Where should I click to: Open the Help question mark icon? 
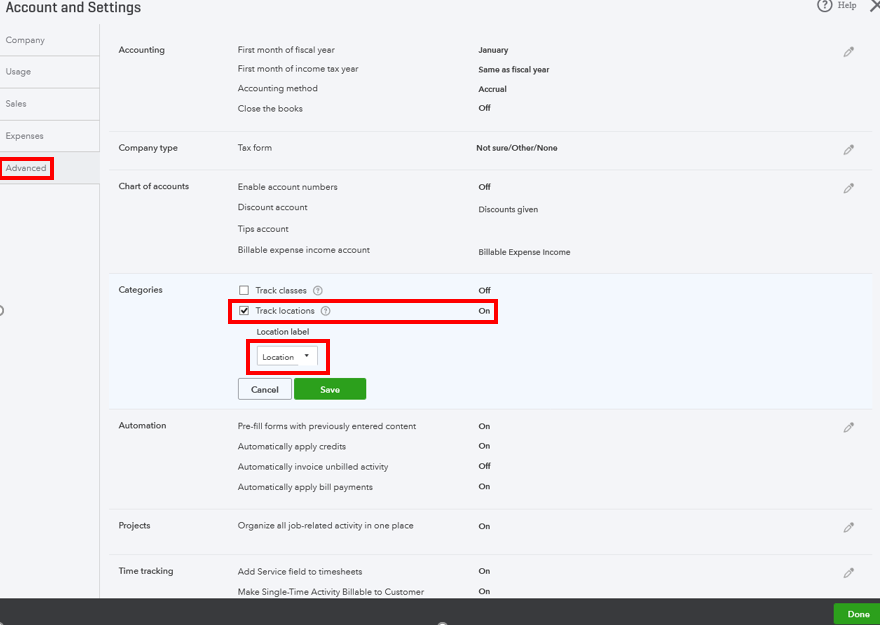(824, 6)
